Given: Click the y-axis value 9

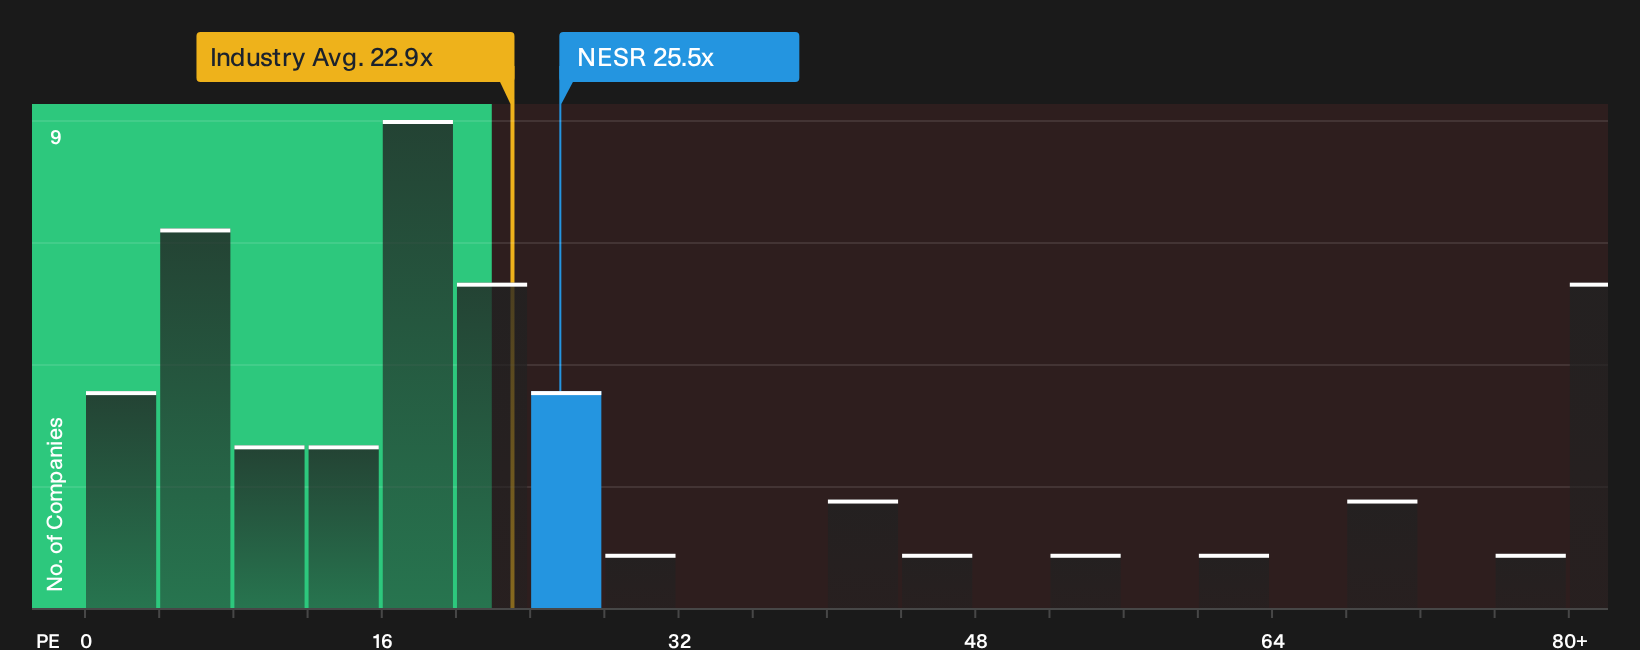Looking at the screenshot, I should (56, 137).
